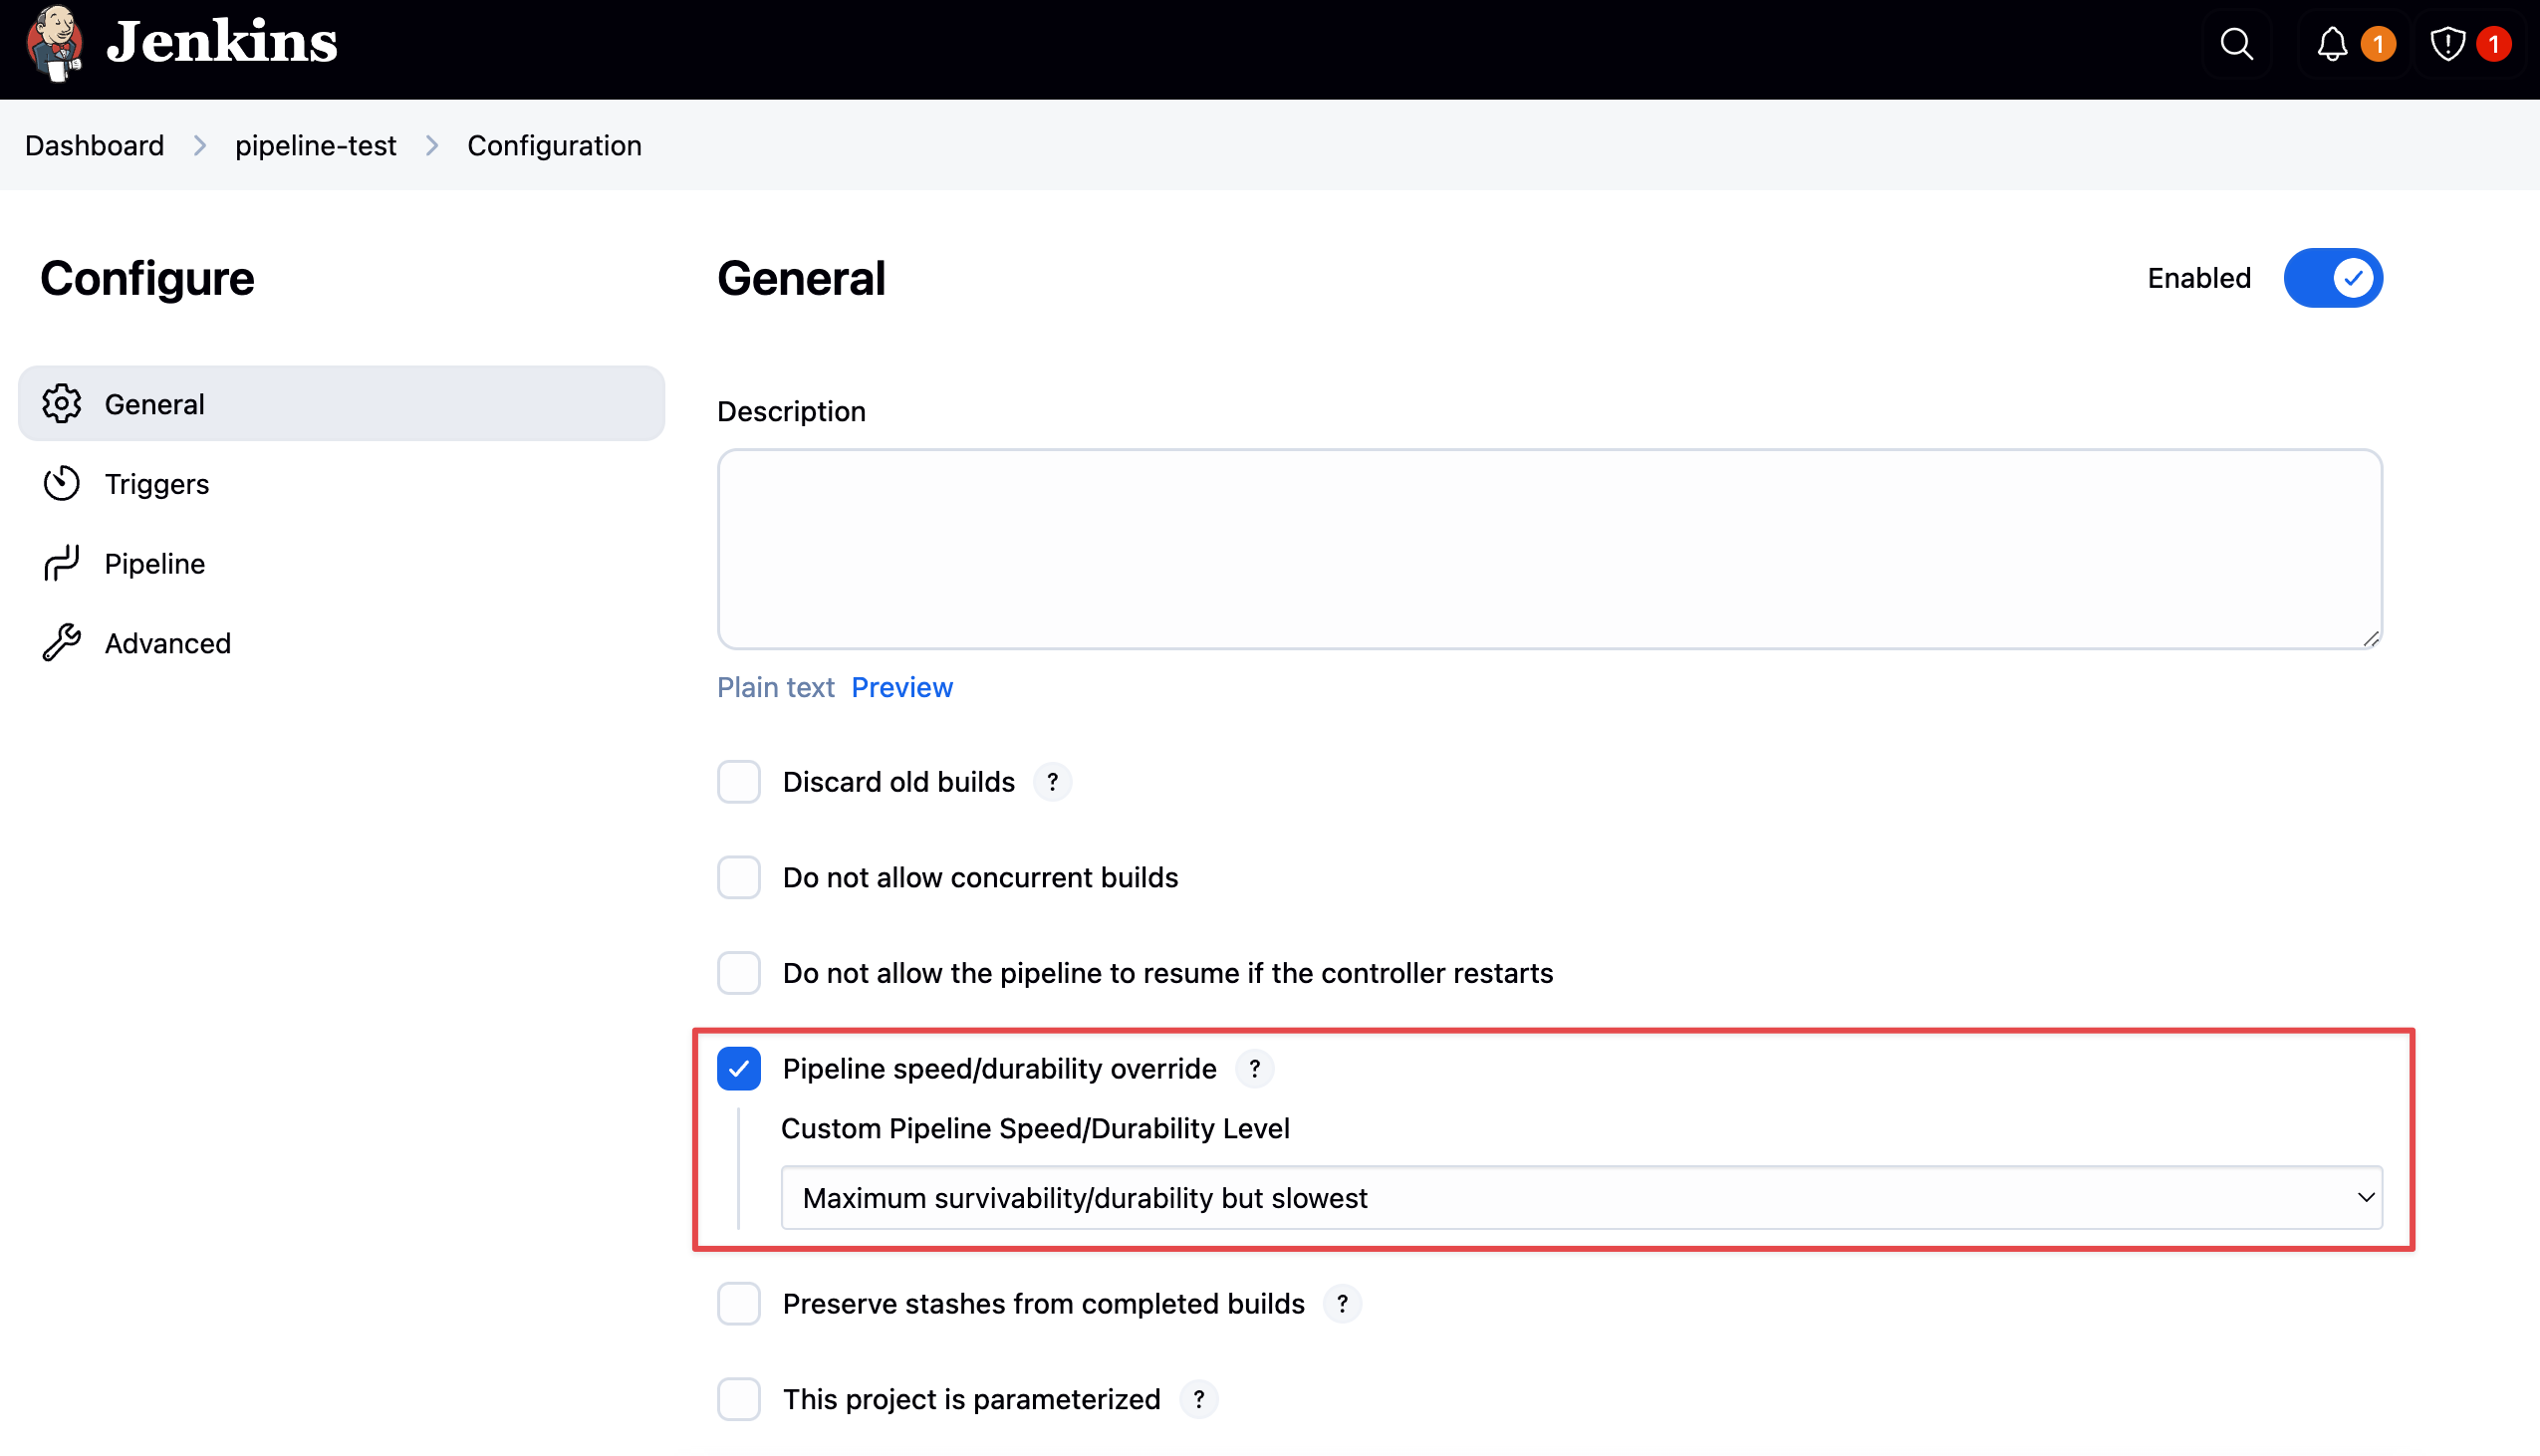Click the help icon next to Preserve stashes from completed builds

click(1342, 1304)
